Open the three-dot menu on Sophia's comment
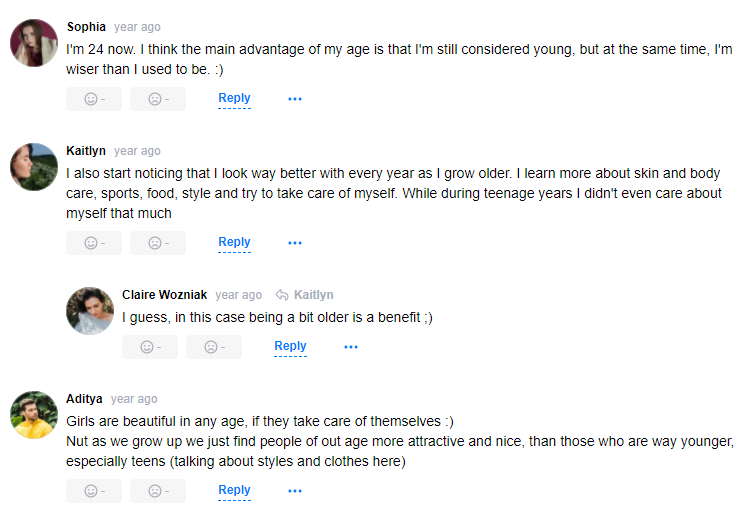This screenshot has height=514, width=751. pyautogui.click(x=295, y=99)
